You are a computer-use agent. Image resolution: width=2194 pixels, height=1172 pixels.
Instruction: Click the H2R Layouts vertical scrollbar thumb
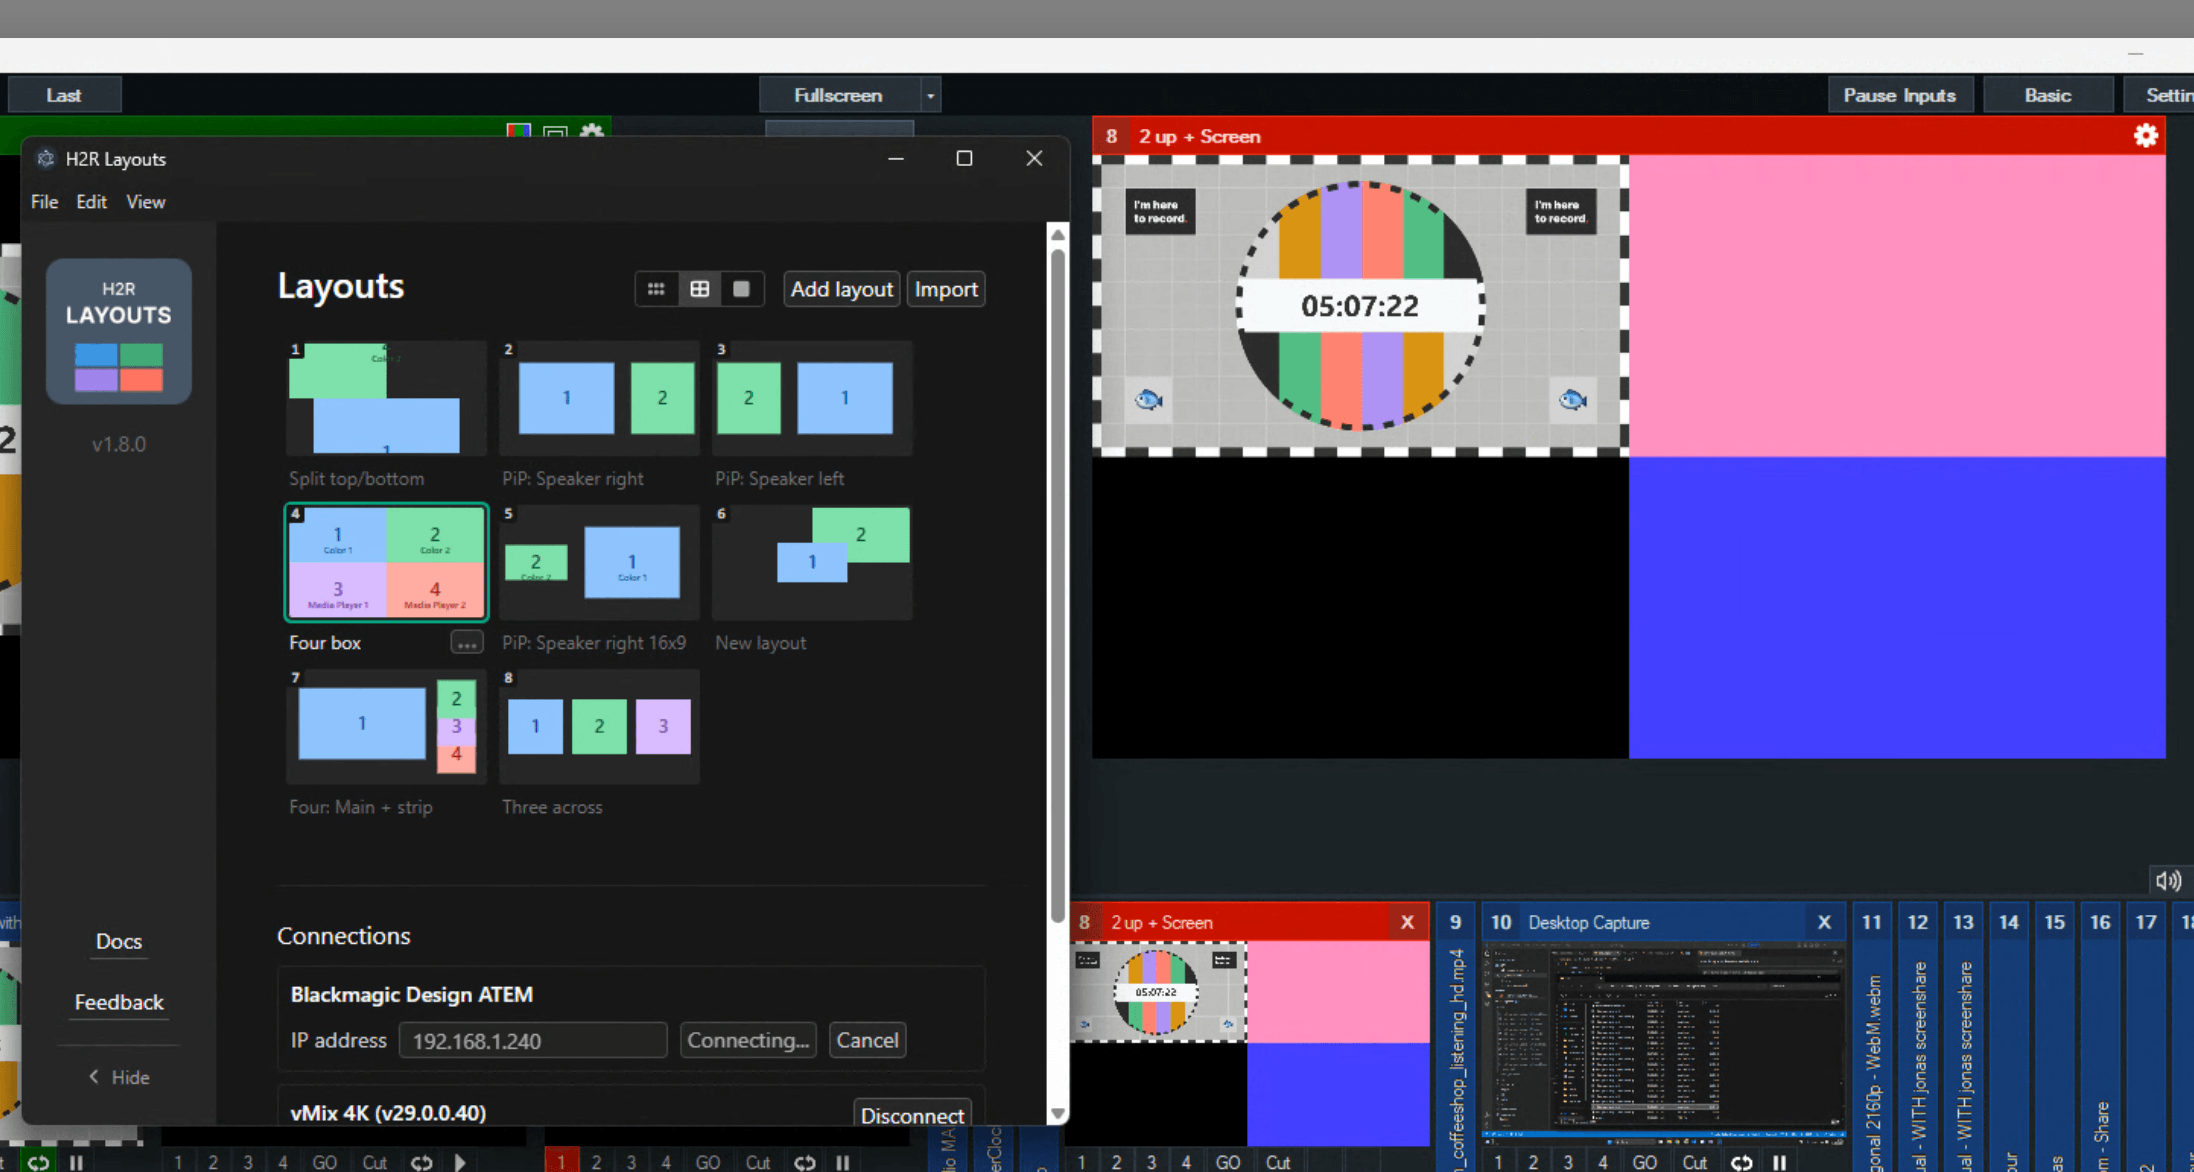pos(1057,585)
